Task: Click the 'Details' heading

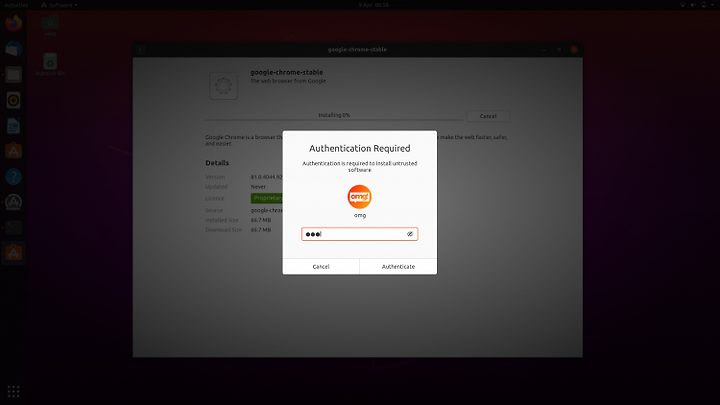Action: click(217, 163)
